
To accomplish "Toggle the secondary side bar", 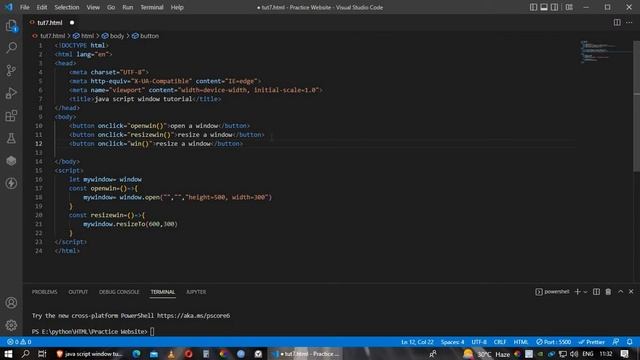I will pos(554,7).
